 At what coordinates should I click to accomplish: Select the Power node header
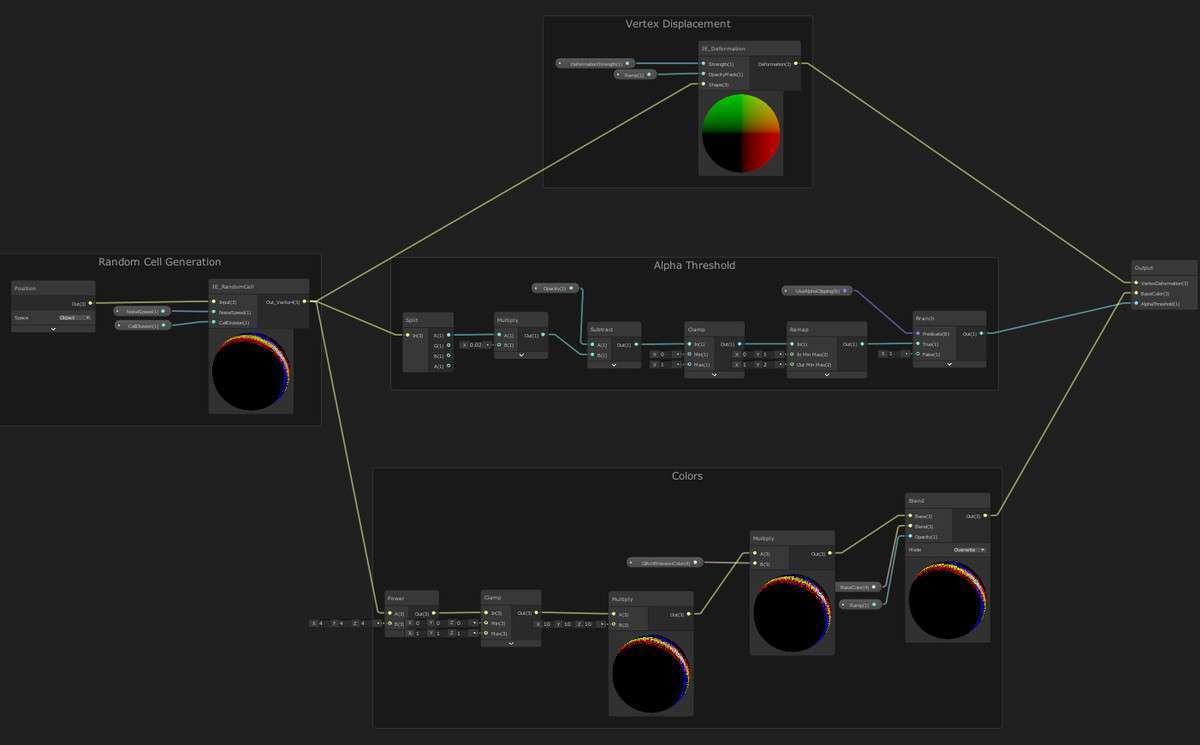[x=411, y=598]
